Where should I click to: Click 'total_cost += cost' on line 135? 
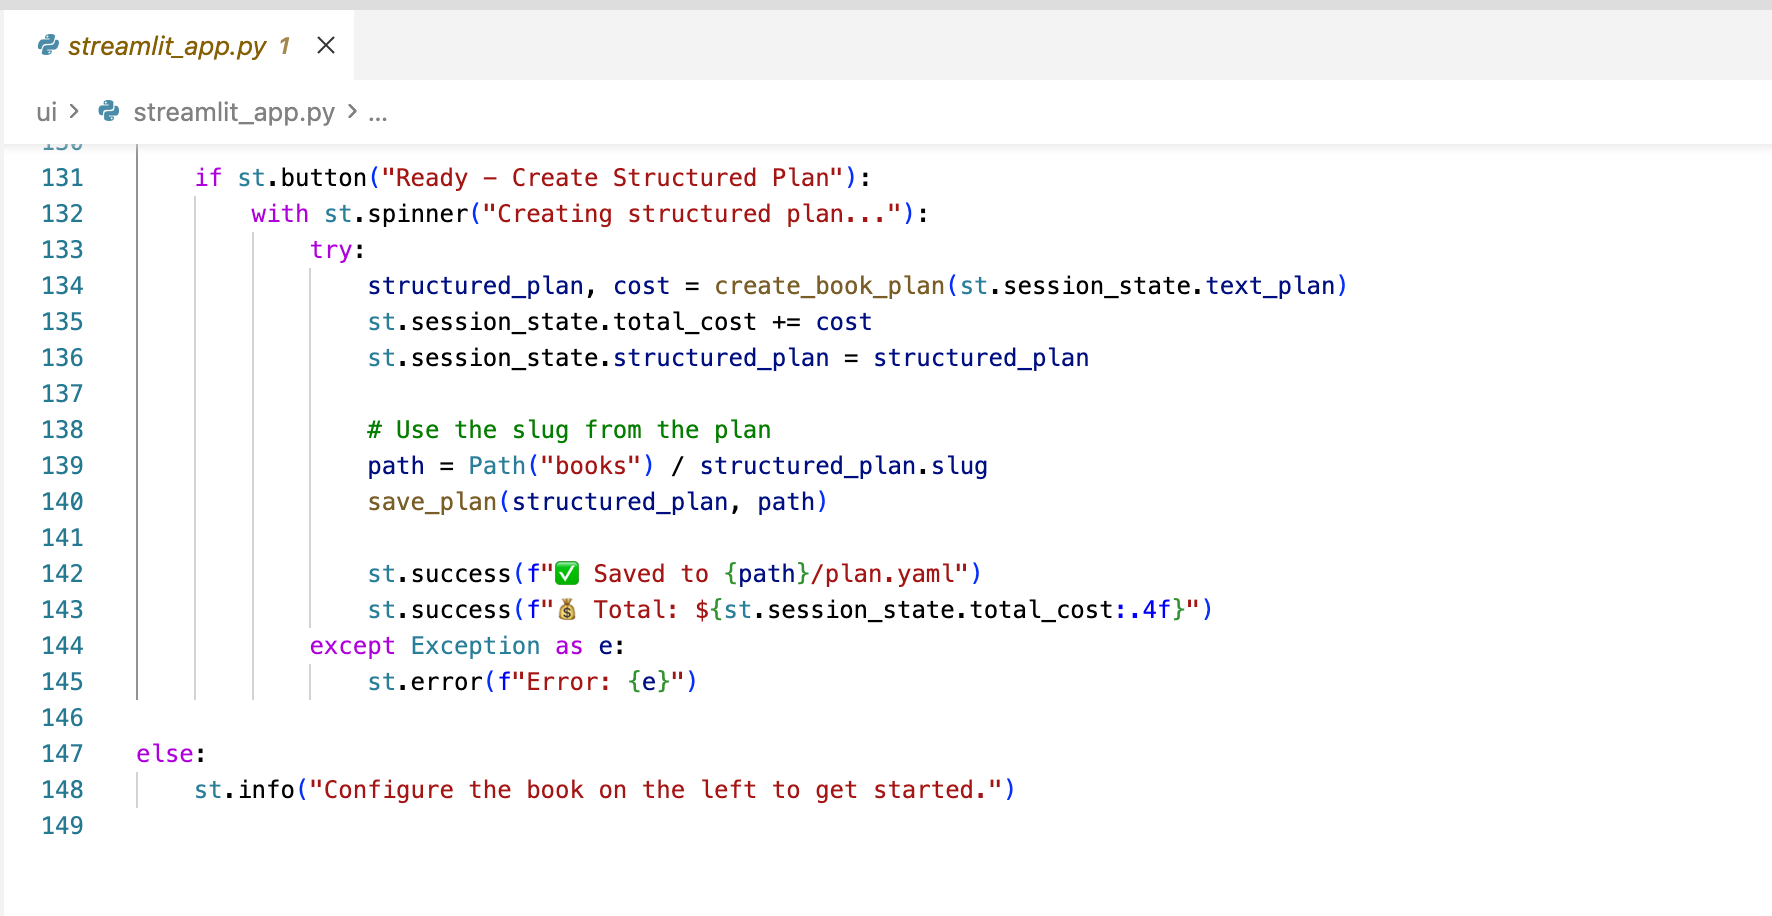742,322
